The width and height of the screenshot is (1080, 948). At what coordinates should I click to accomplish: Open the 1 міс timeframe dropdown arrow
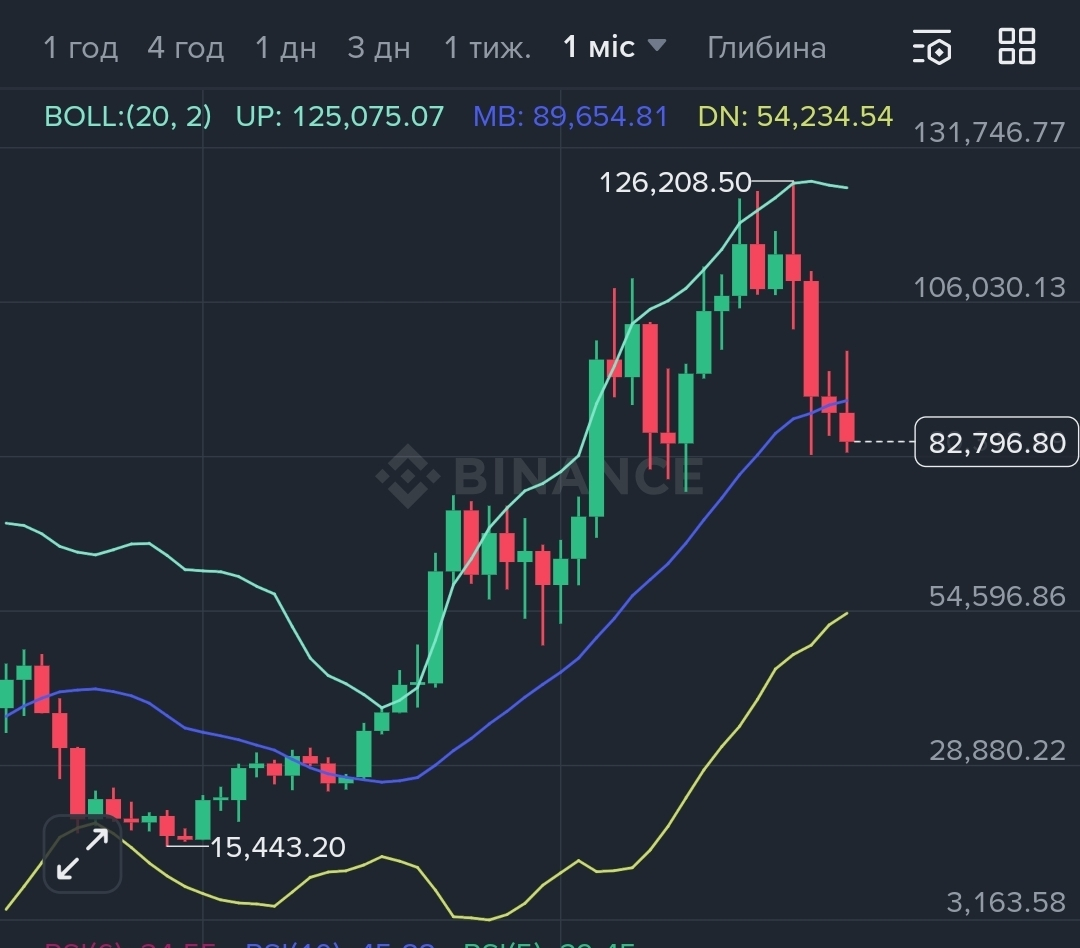point(657,45)
